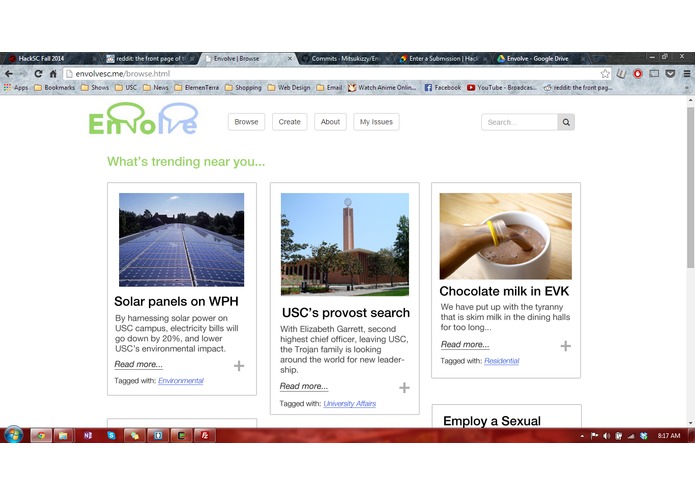Open the ElemenTerra bookmark folder
695x494 pixels.
[x=197, y=88]
